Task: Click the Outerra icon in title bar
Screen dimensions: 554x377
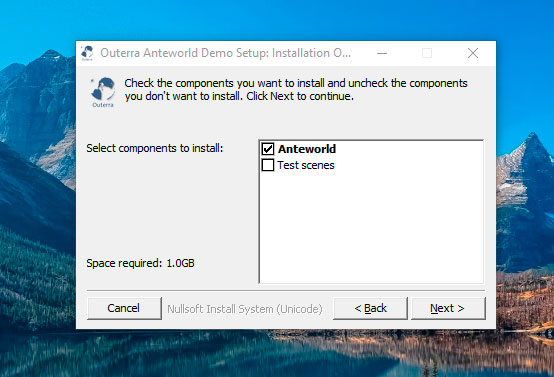Action: point(87,53)
